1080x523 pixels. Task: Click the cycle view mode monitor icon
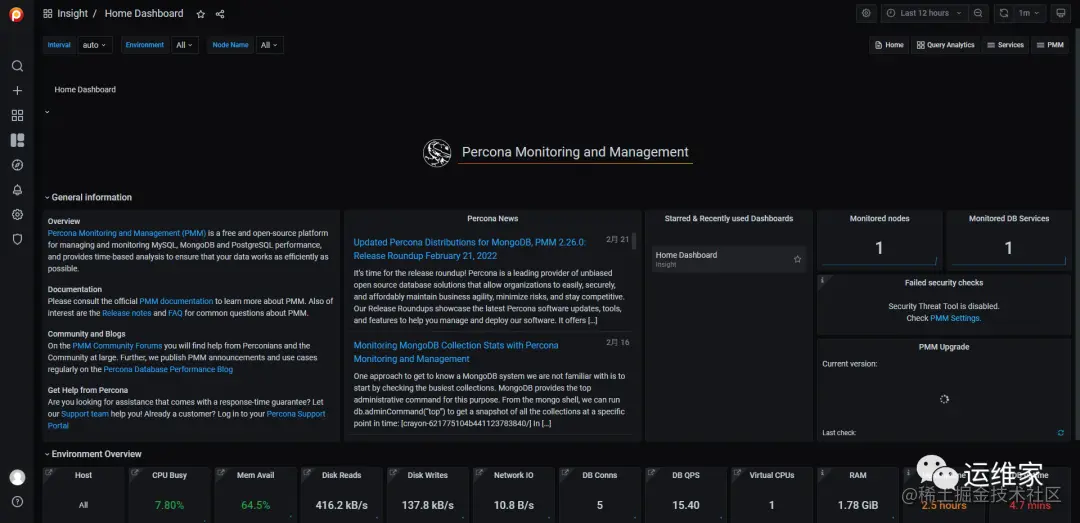coord(1061,13)
